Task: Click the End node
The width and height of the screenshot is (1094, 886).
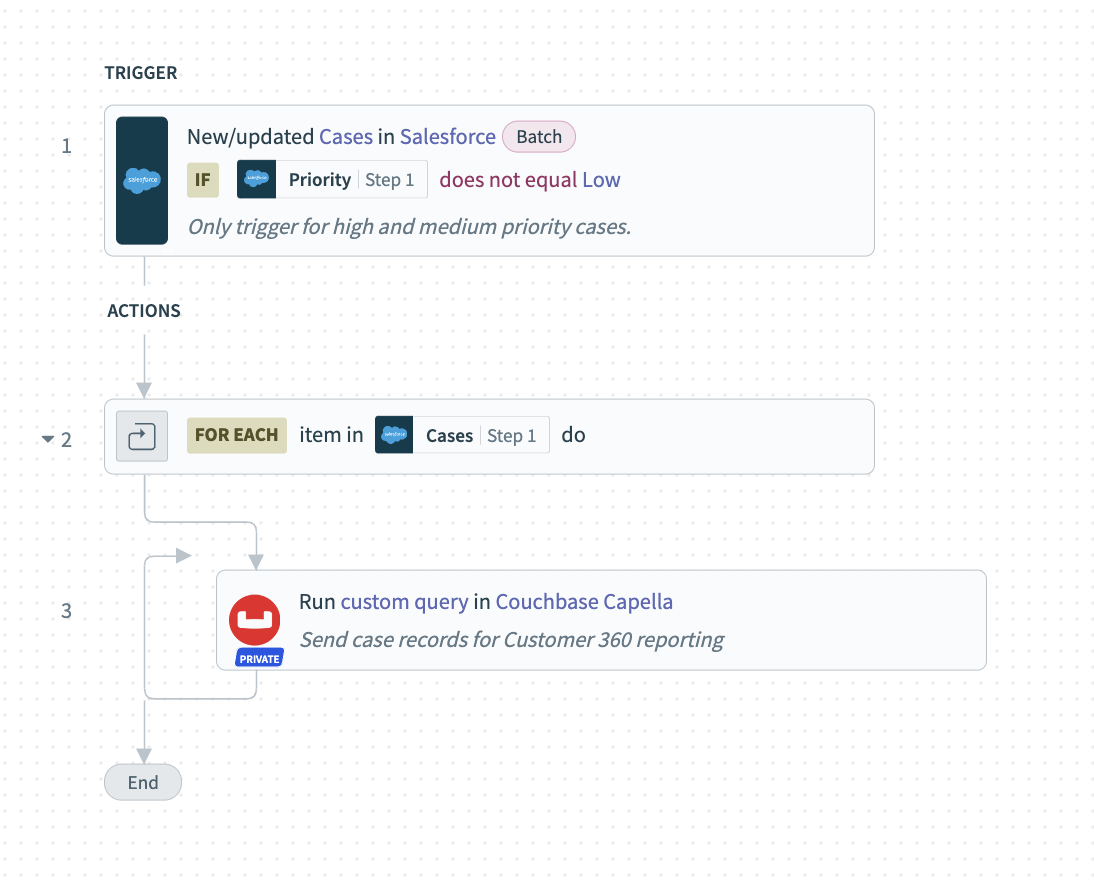Action: 143,782
